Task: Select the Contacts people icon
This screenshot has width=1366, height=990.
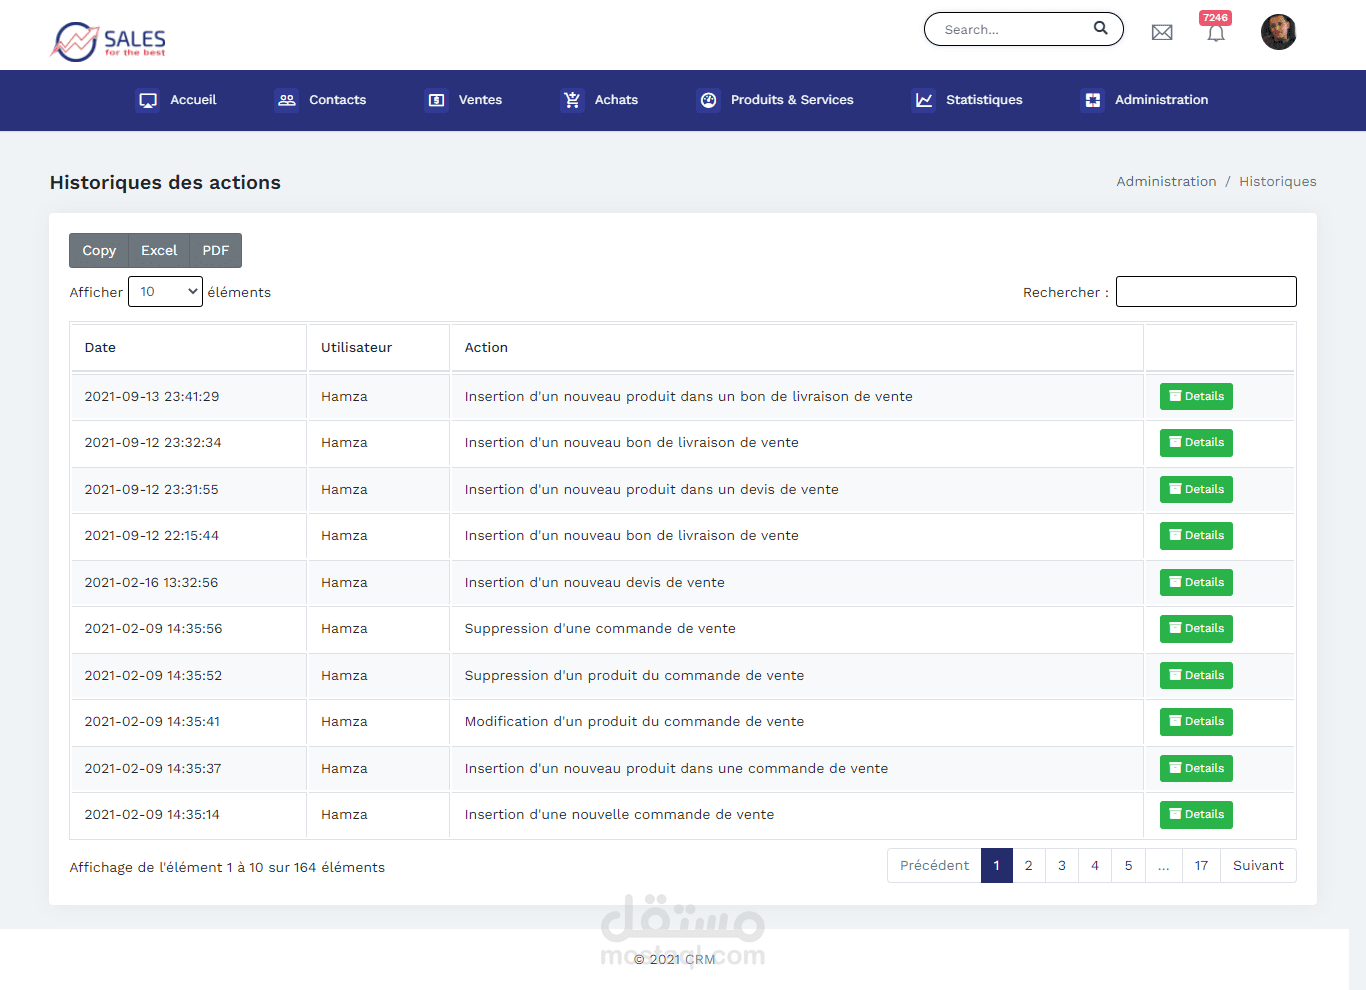Action: tap(286, 99)
